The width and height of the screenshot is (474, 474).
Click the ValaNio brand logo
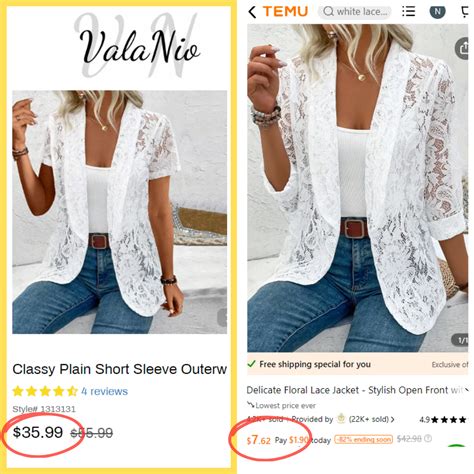click(x=139, y=46)
